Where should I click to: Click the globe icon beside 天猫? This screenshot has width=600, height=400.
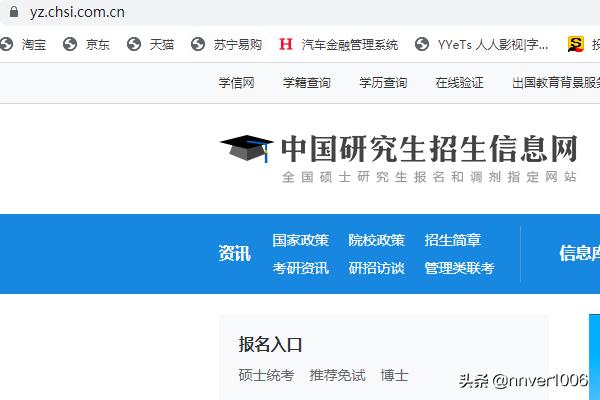point(134,44)
